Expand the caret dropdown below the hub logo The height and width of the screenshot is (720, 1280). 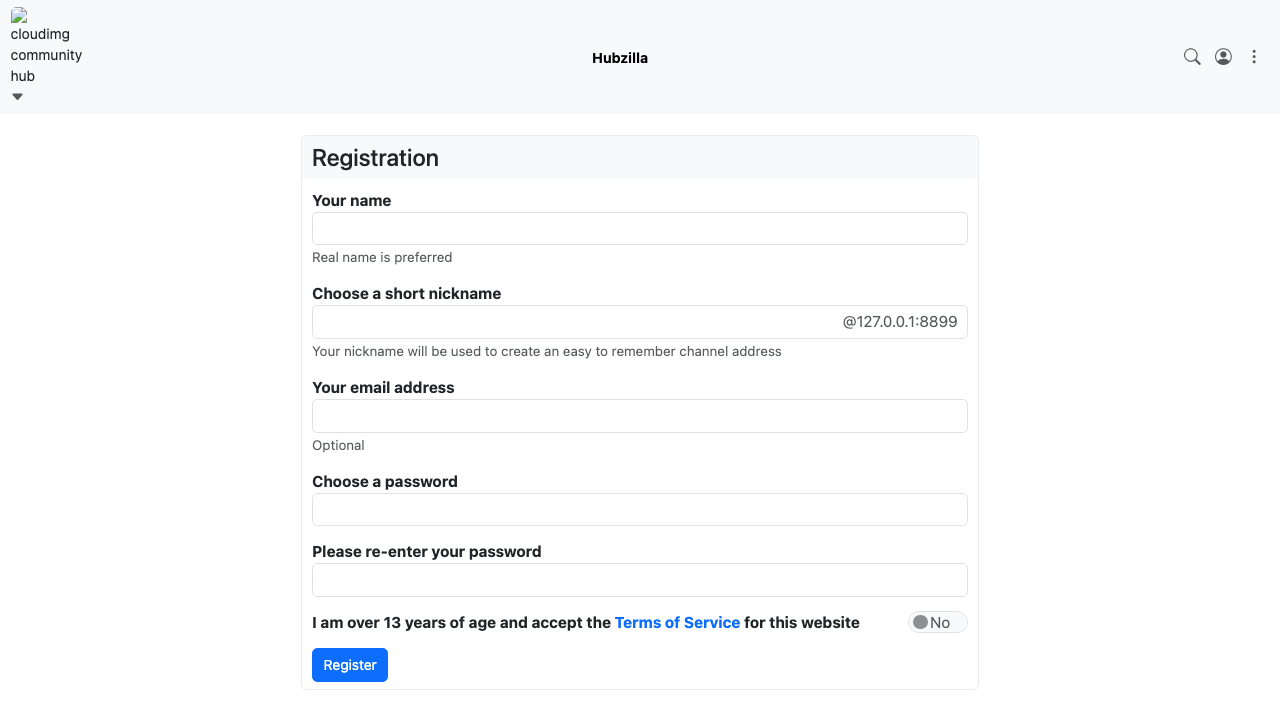click(x=17, y=97)
